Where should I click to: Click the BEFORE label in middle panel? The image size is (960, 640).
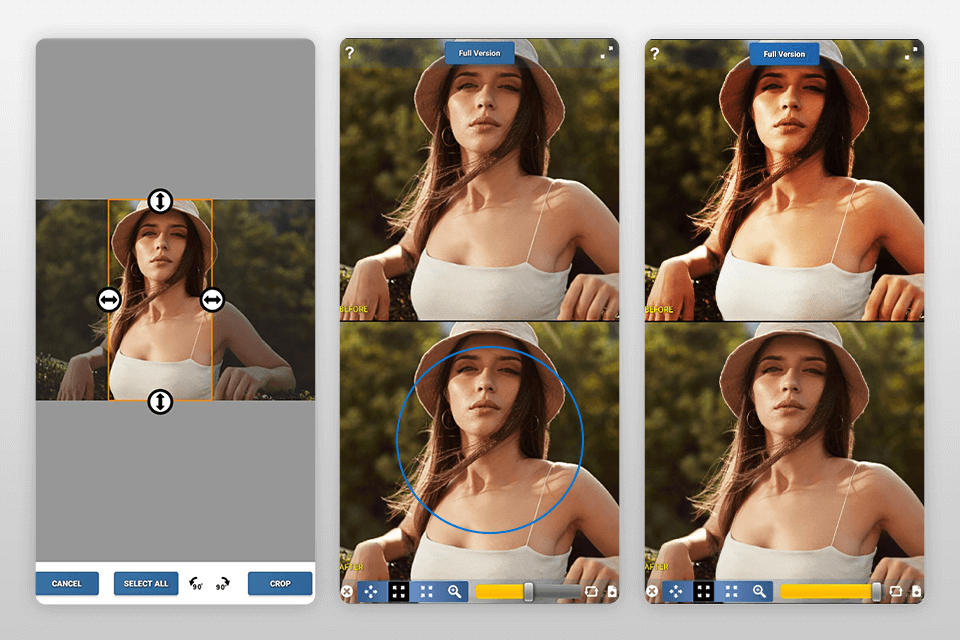point(354,309)
